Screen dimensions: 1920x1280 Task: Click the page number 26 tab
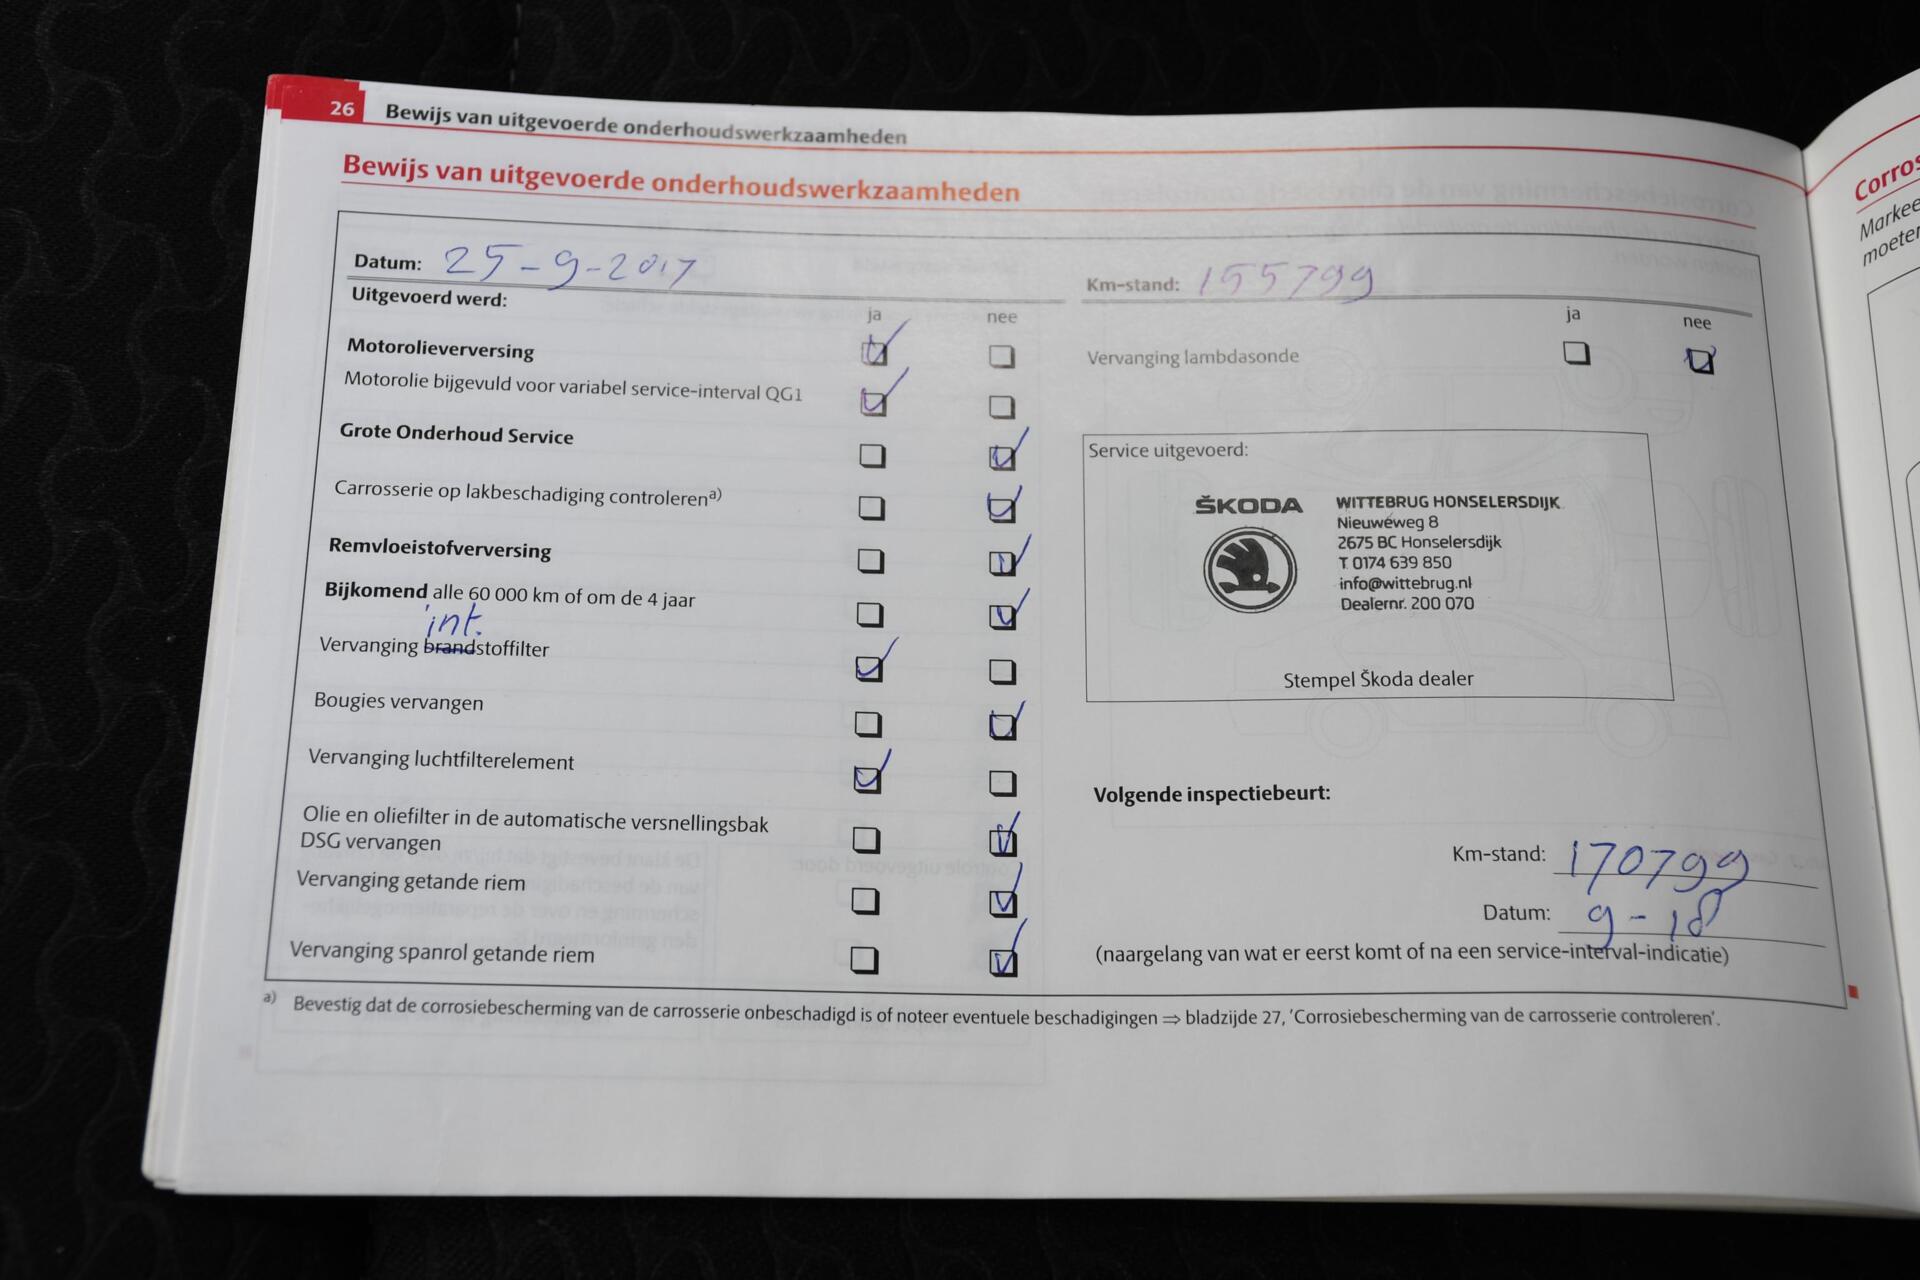pyautogui.click(x=342, y=108)
